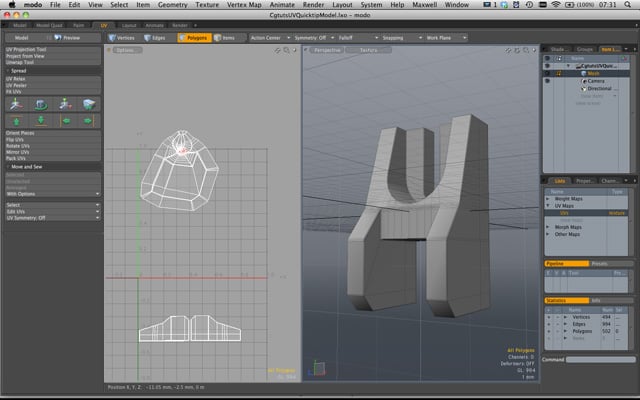The width and height of the screenshot is (640, 400).
Task: Toggle visibility eye for Mesh item
Action: 546,73
